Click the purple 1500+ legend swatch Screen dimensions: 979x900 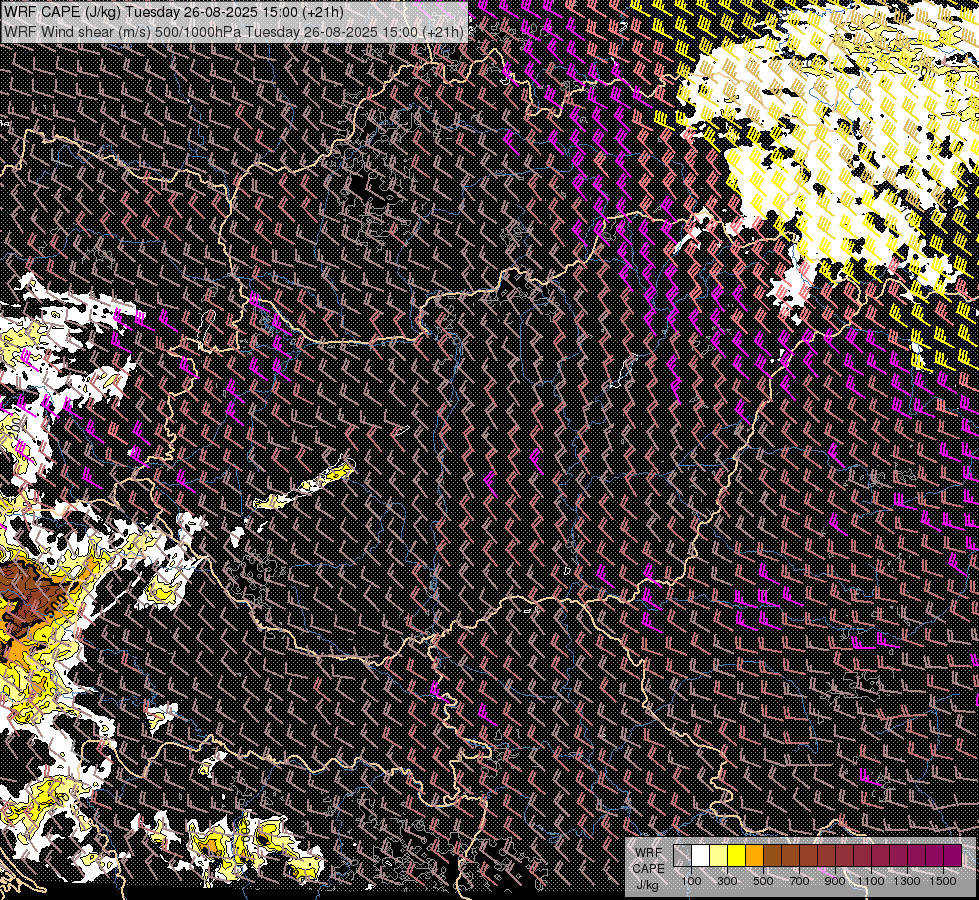click(x=953, y=855)
